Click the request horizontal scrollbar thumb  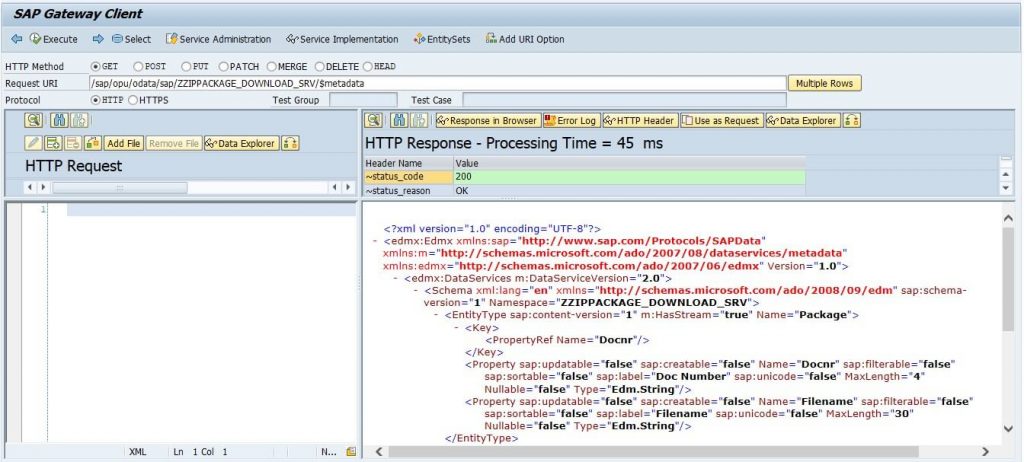tap(120, 188)
